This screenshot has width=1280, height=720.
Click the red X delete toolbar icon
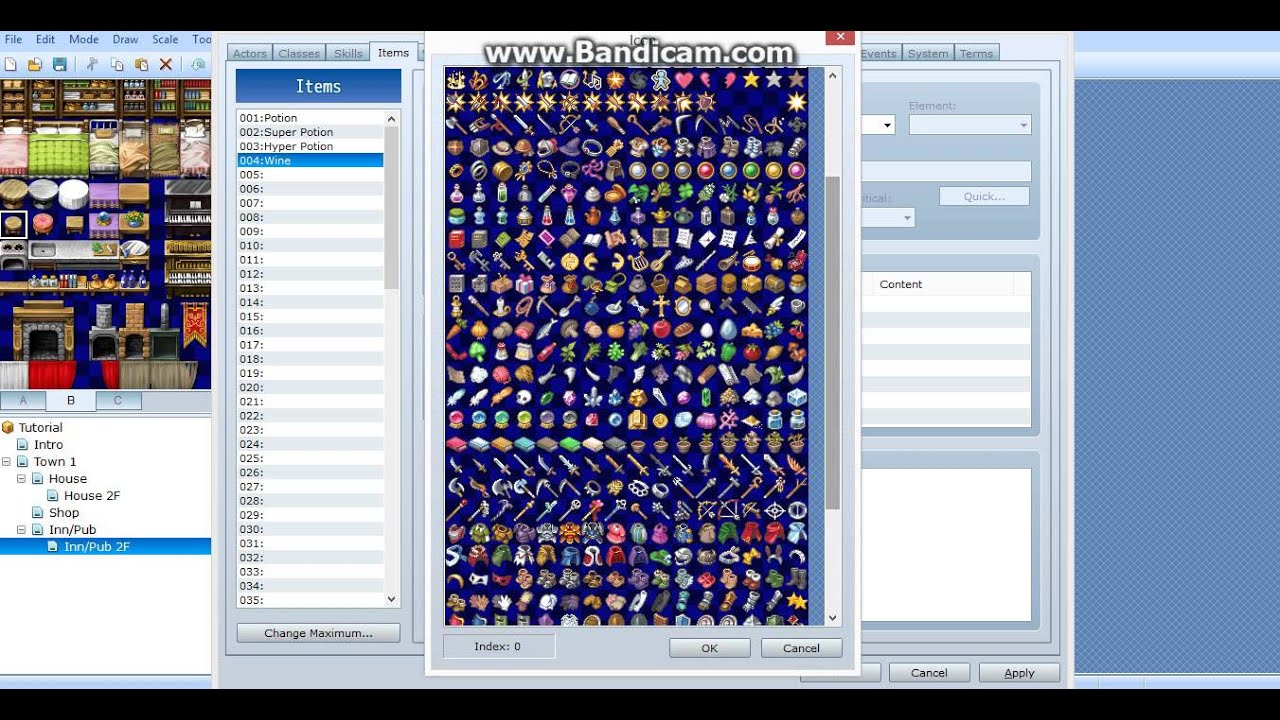(x=166, y=64)
